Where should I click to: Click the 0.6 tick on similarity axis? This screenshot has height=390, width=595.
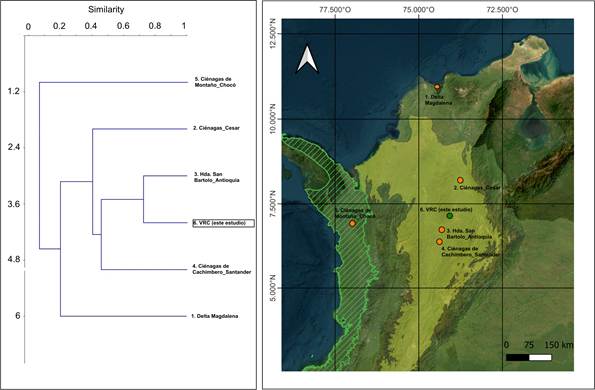[123, 26]
